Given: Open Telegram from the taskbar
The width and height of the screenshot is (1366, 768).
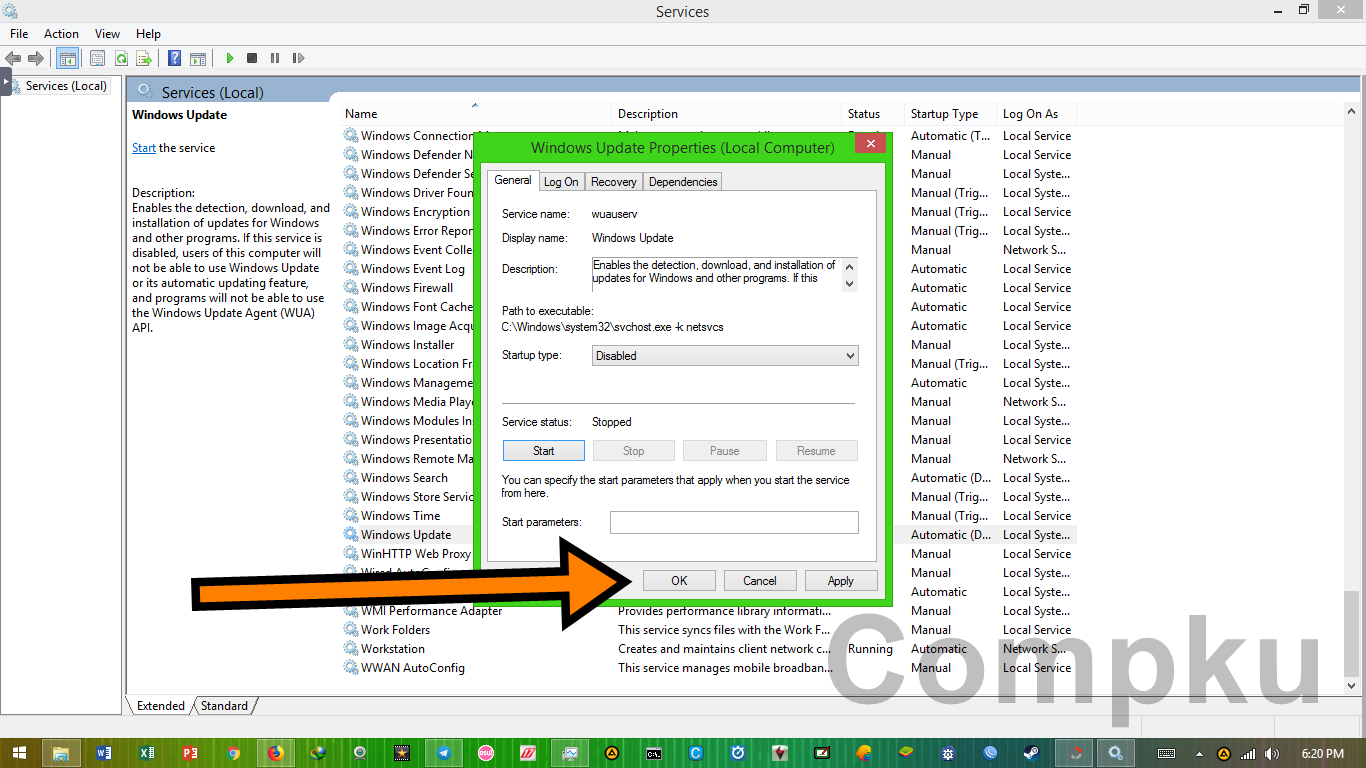Looking at the screenshot, I should tap(444, 753).
